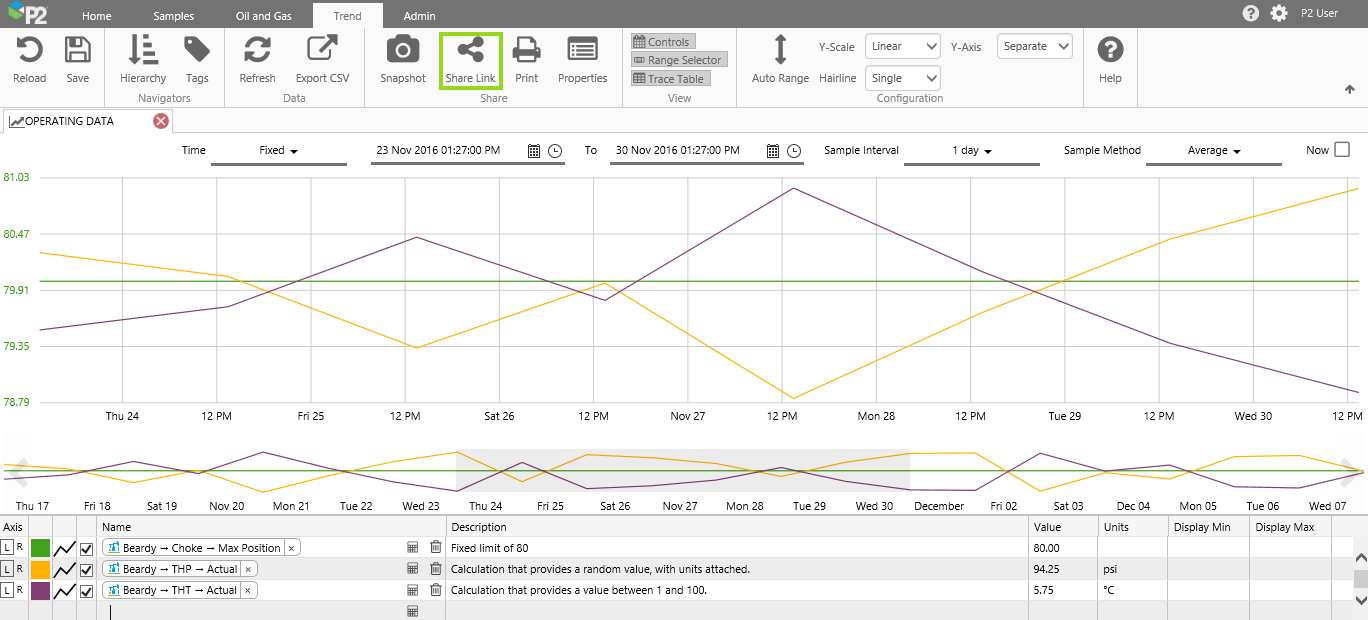Open the Sample Method Average dropdown

[x=1213, y=151]
